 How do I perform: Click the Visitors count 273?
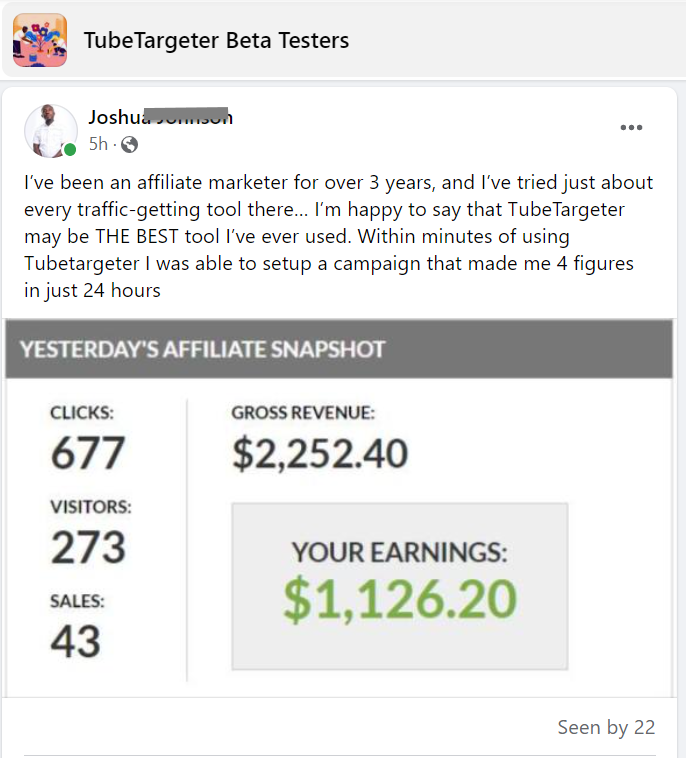pyautogui.click(x=88, y=547)
